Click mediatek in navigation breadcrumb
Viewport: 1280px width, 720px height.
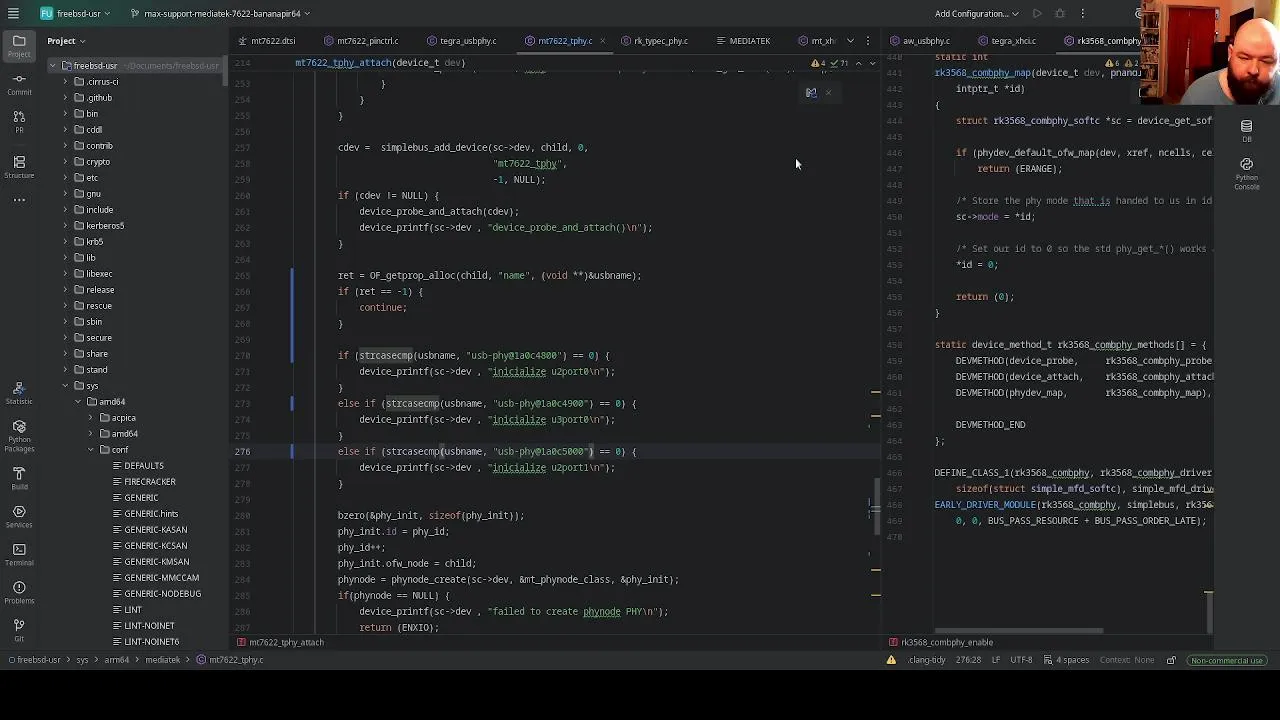pos(163,660)
